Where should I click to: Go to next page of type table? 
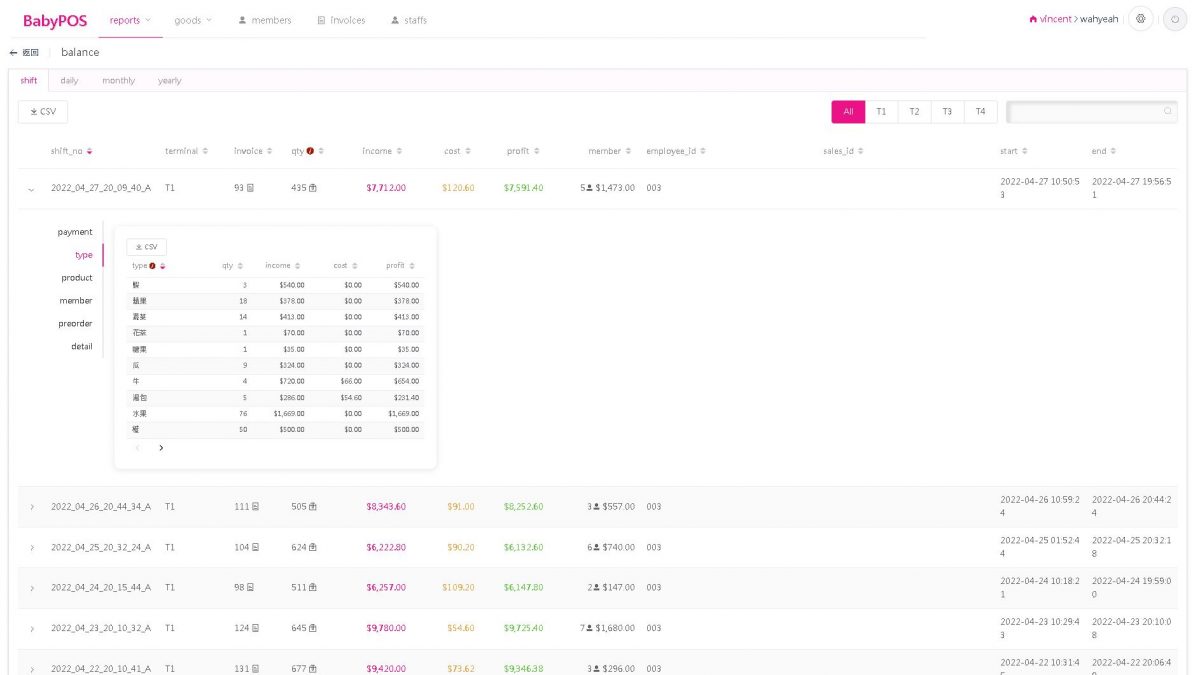tap(161, 448)
